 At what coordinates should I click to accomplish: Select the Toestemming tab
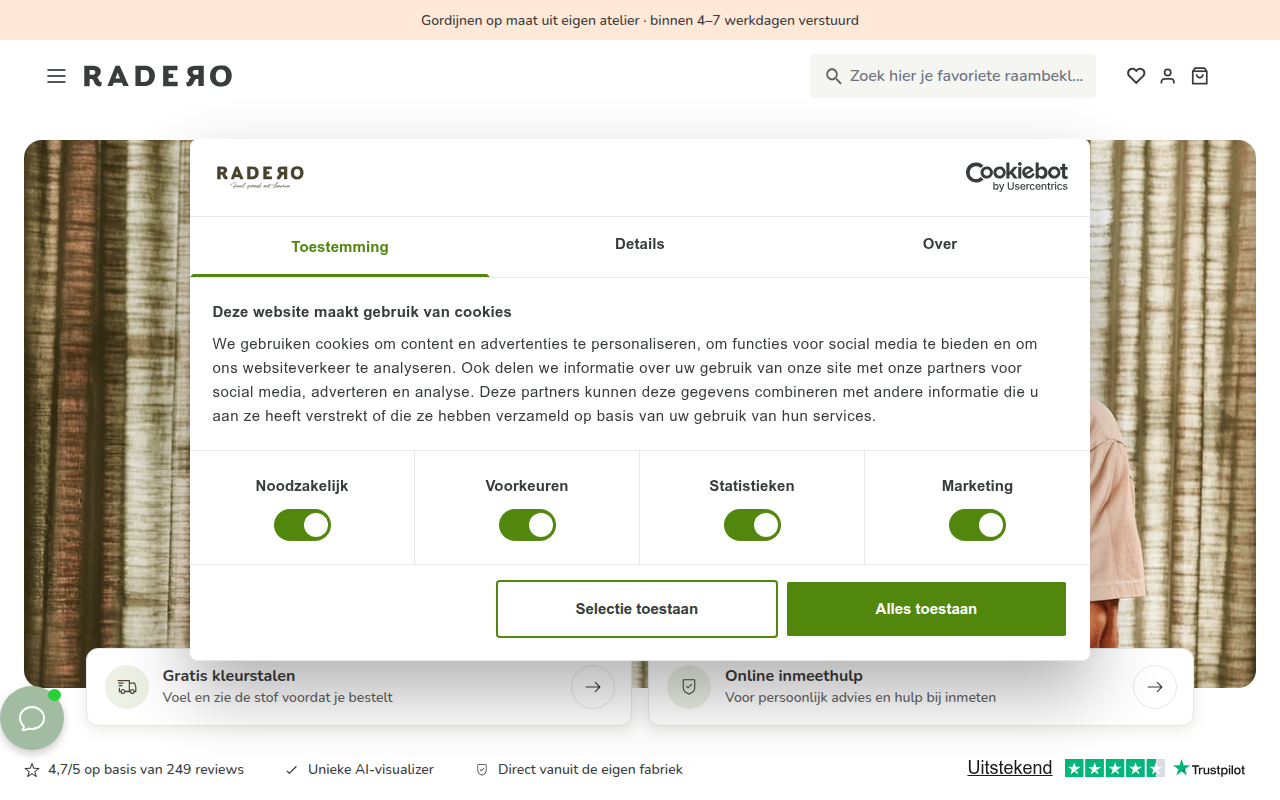click(x=340, y=247)
